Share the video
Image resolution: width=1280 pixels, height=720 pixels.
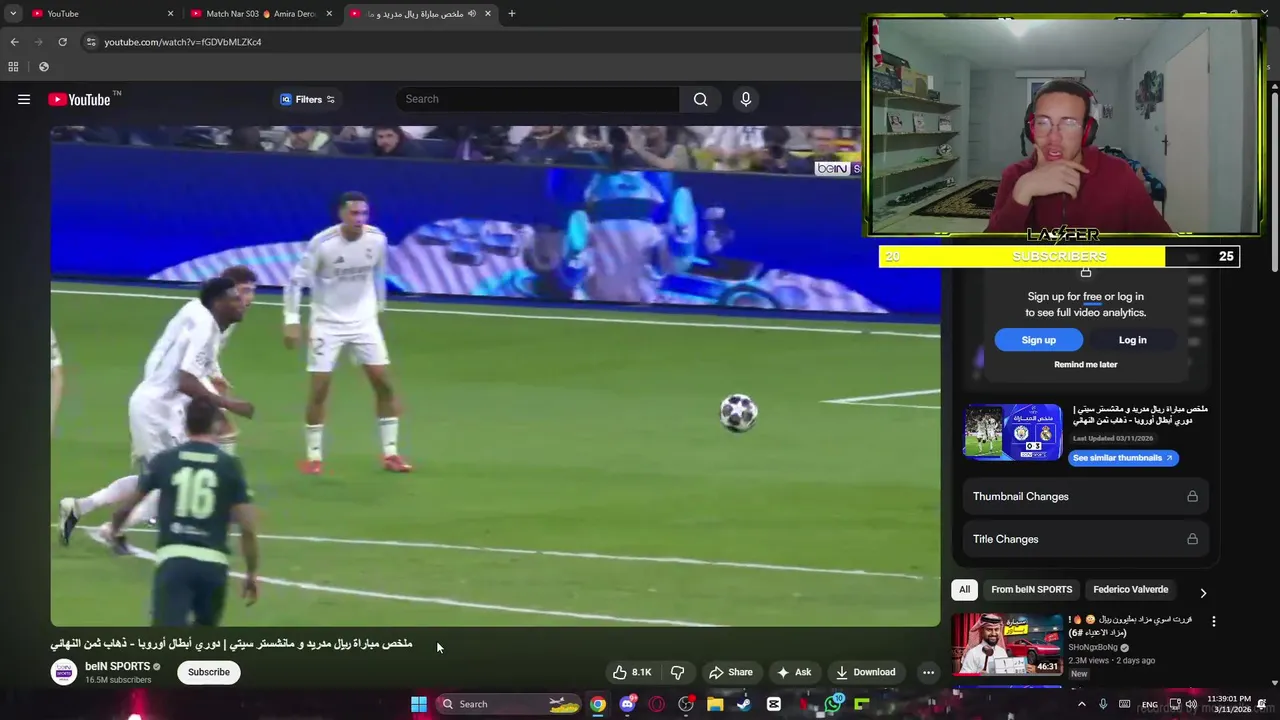(x=730, y=672)
